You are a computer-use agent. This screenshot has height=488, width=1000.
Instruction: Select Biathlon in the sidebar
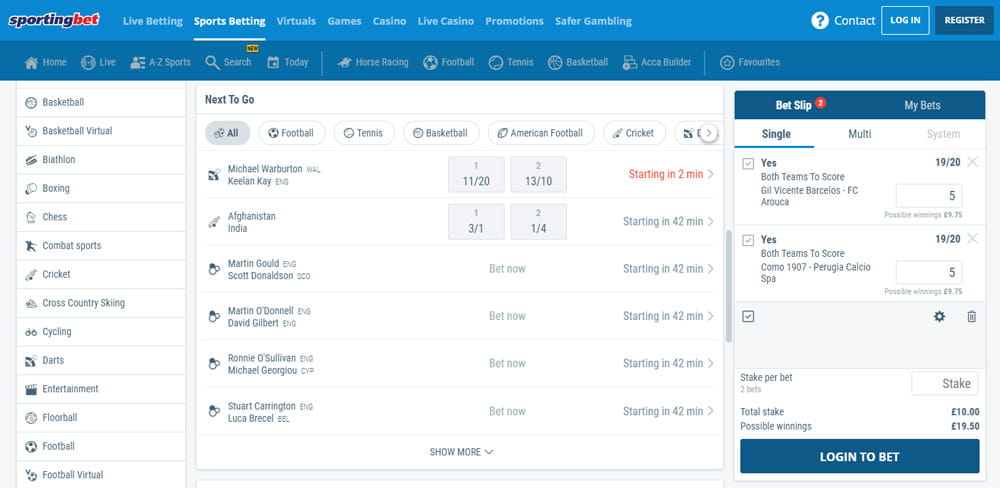click(x=101, y=159)
